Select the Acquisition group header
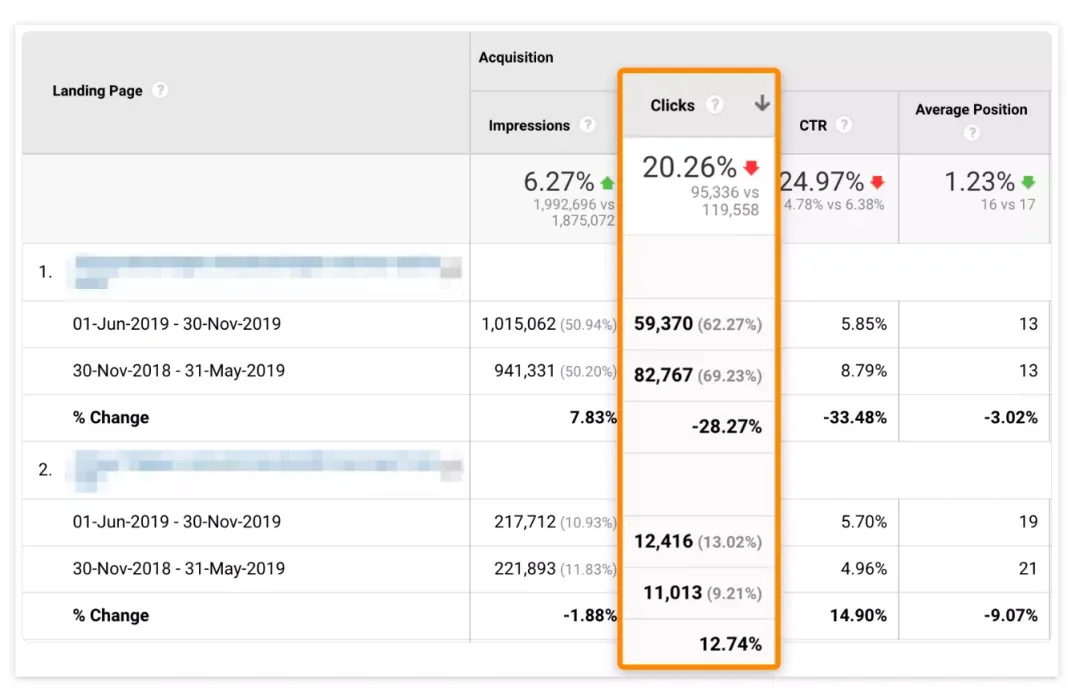This screenshot has height=700, width=1080. (516, 57)
